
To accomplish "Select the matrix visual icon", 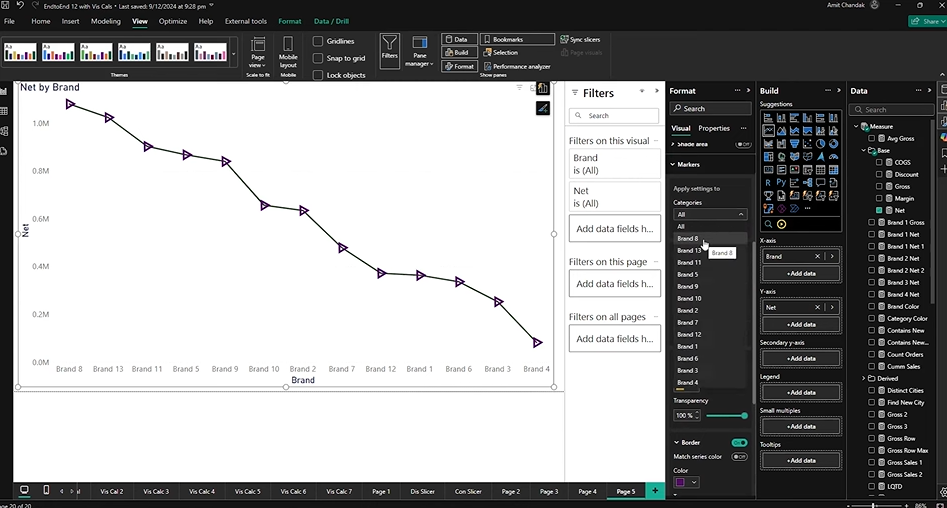I will coord(833,170).
